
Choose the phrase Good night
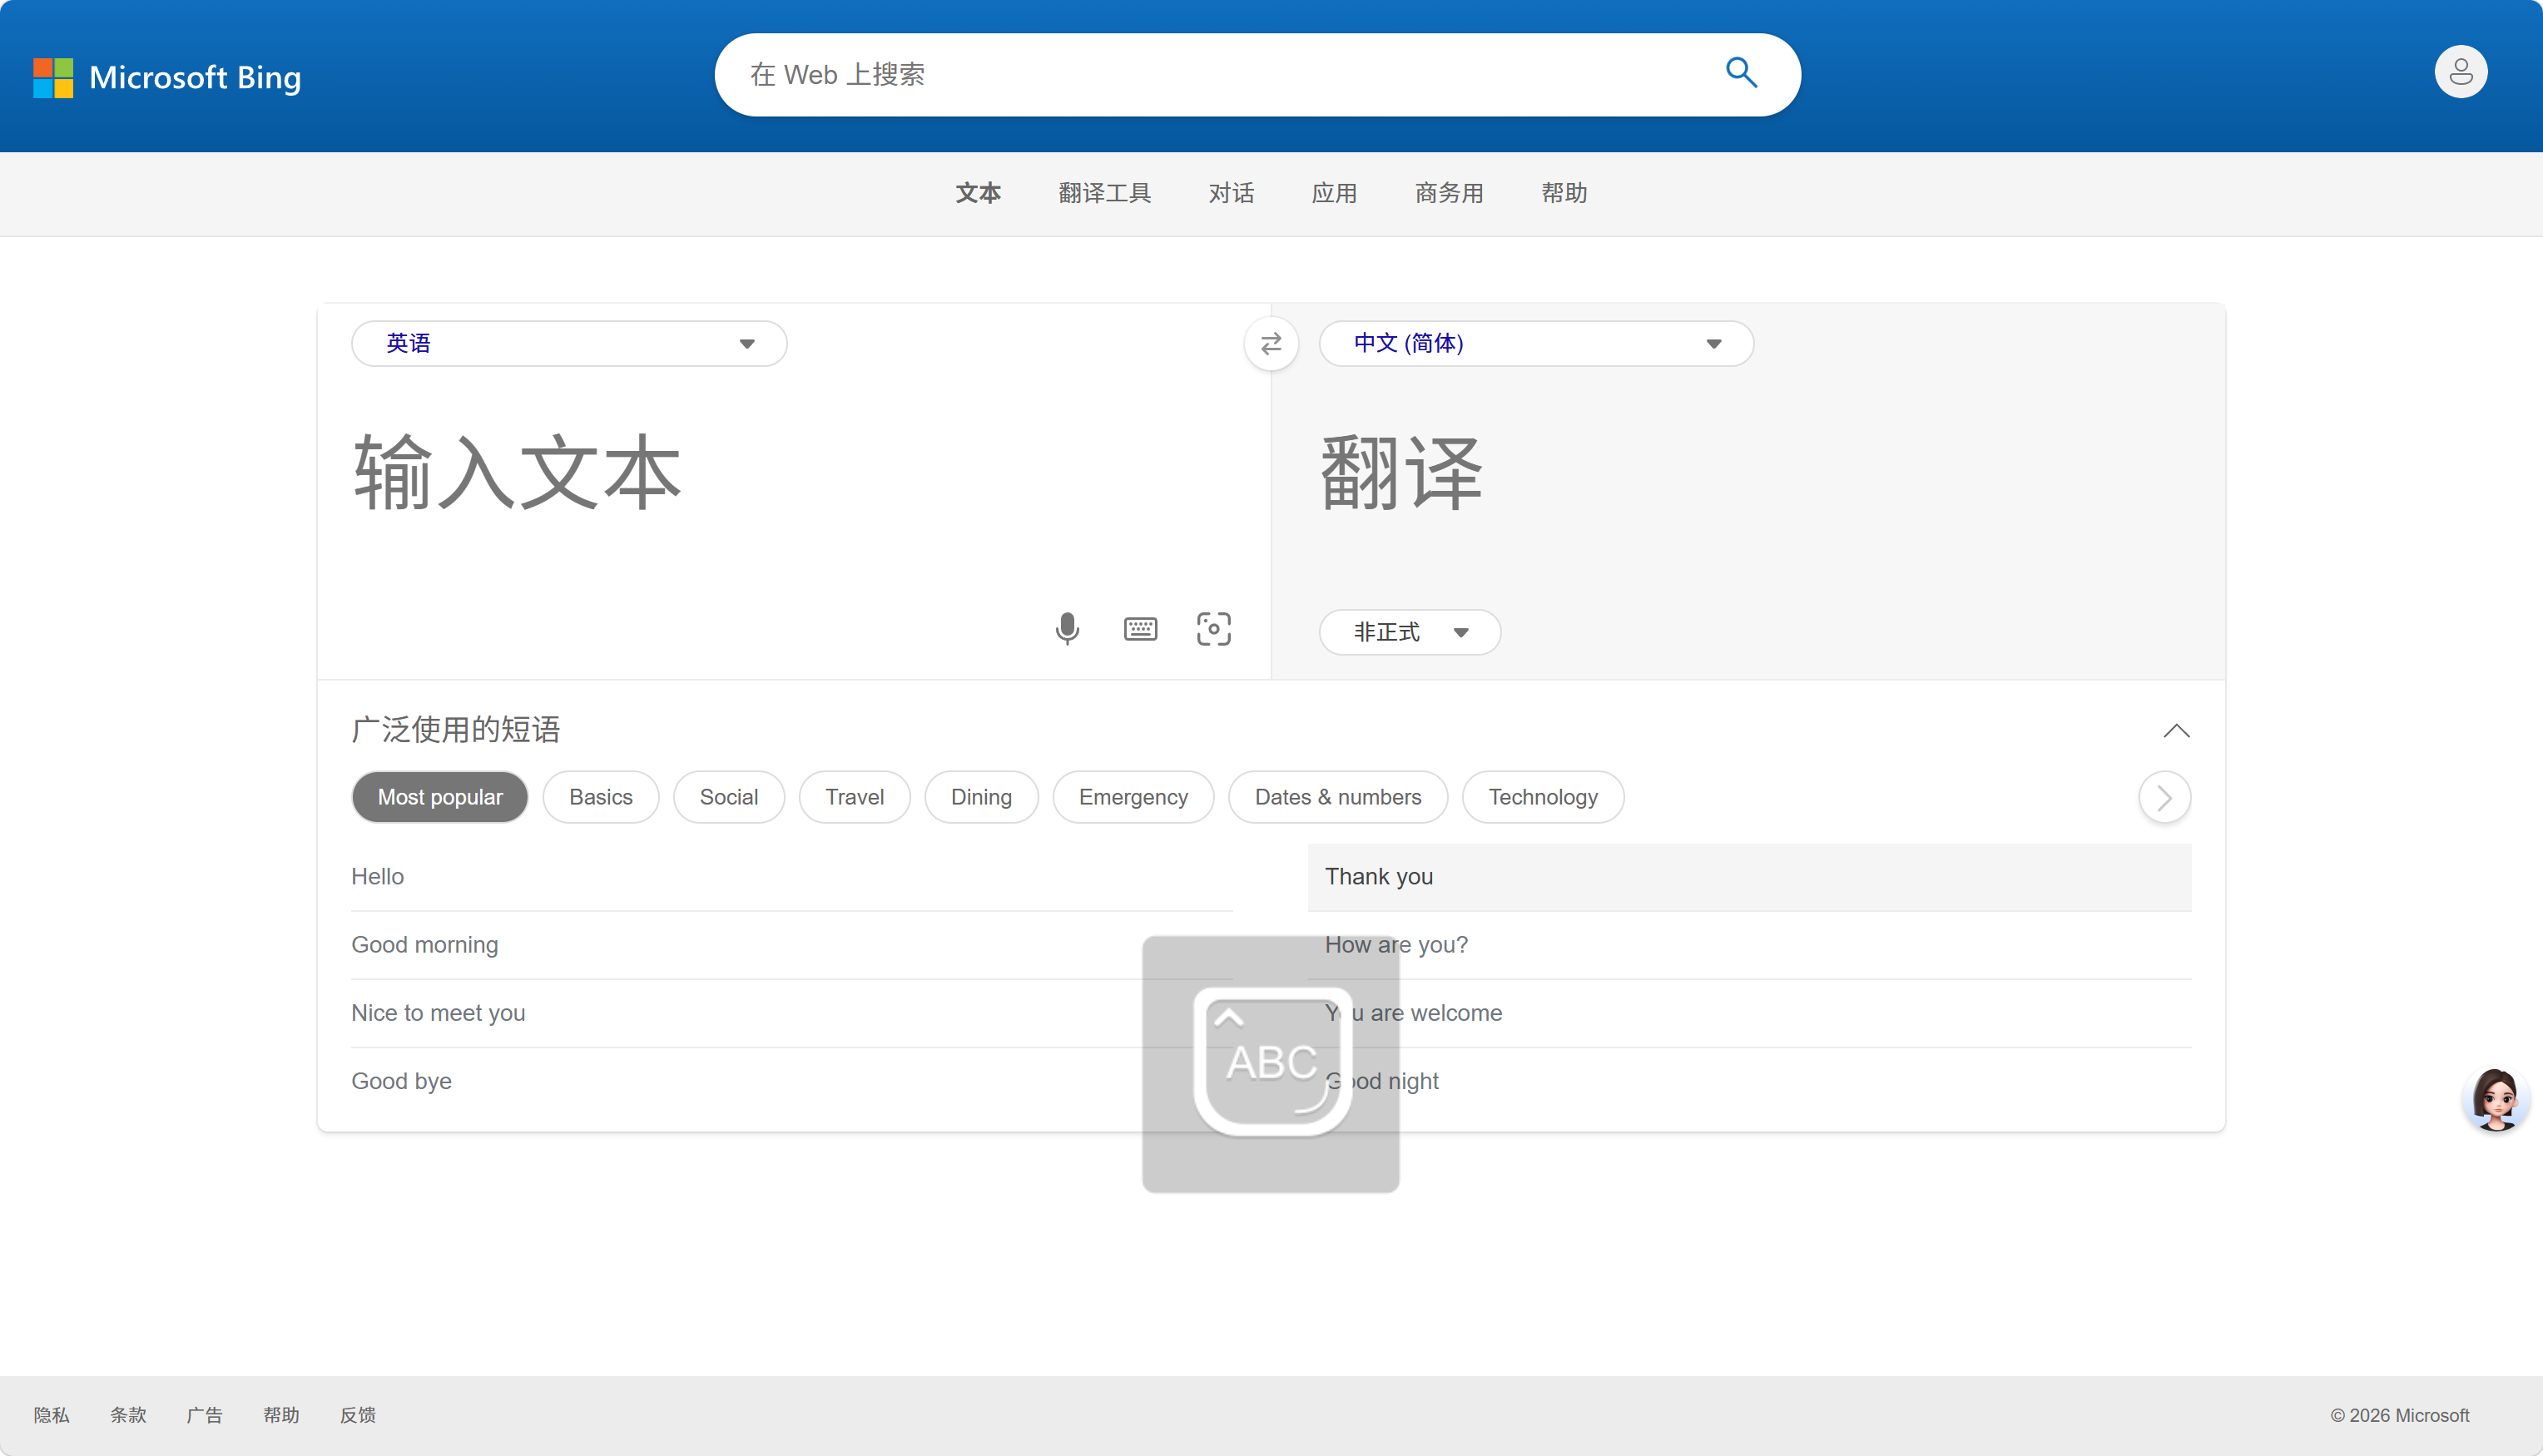click(x=1749, y=1081)
